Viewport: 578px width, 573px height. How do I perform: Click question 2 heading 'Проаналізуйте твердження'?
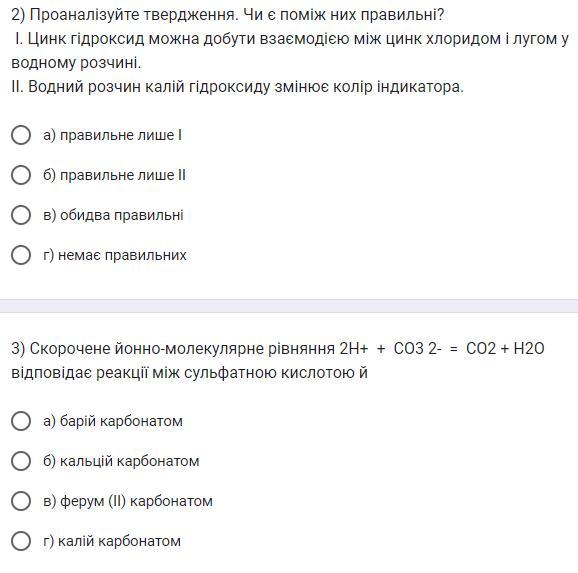pyautogui.click(x=227, y=15)
